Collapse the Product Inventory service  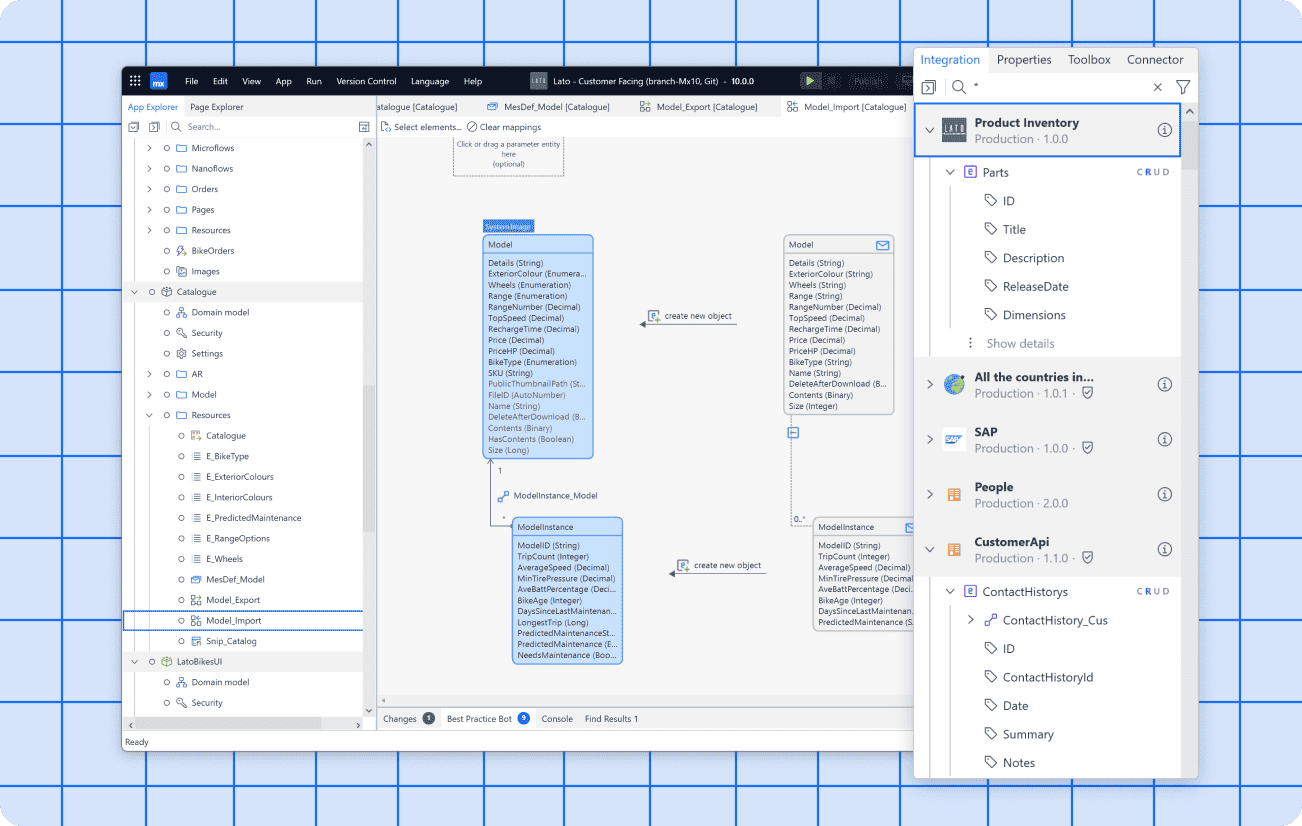coord(930,130)
